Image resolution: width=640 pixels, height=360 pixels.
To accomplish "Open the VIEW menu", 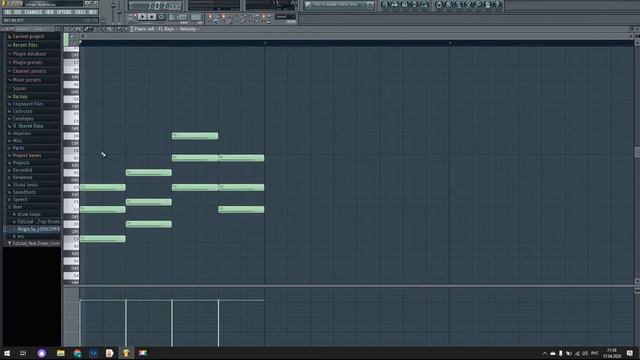I will point(50,12).
